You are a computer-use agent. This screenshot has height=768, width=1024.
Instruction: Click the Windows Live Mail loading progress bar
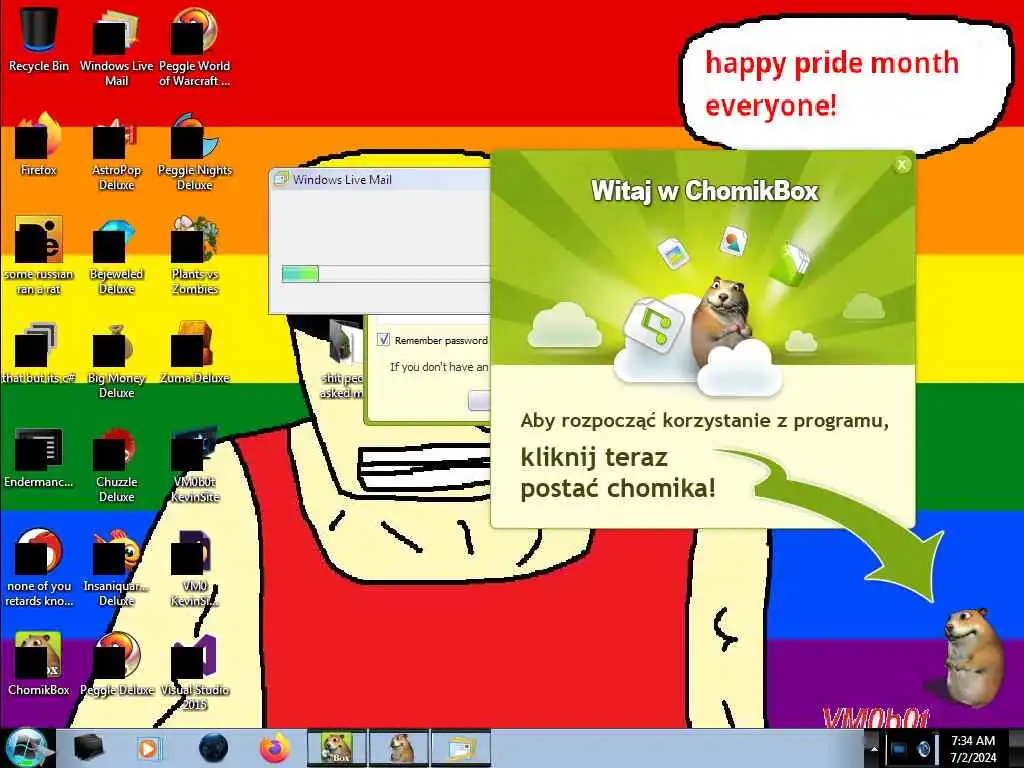tap(385, 274)
